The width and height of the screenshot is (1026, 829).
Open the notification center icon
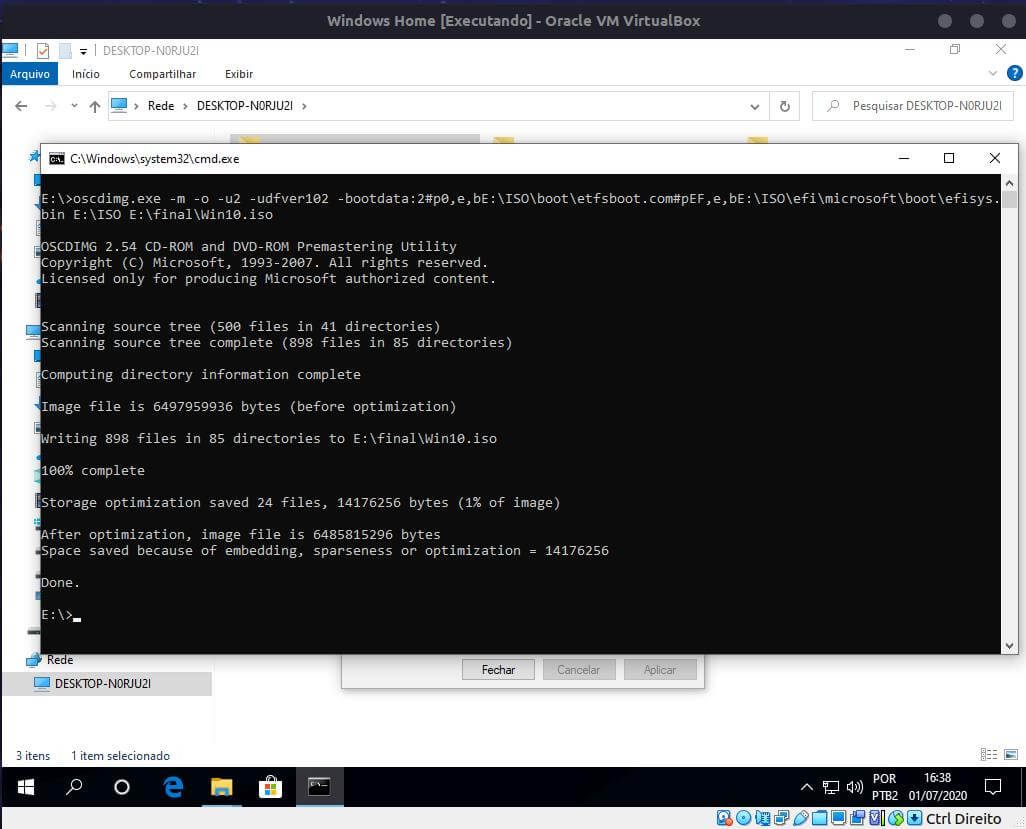(993, 787)
